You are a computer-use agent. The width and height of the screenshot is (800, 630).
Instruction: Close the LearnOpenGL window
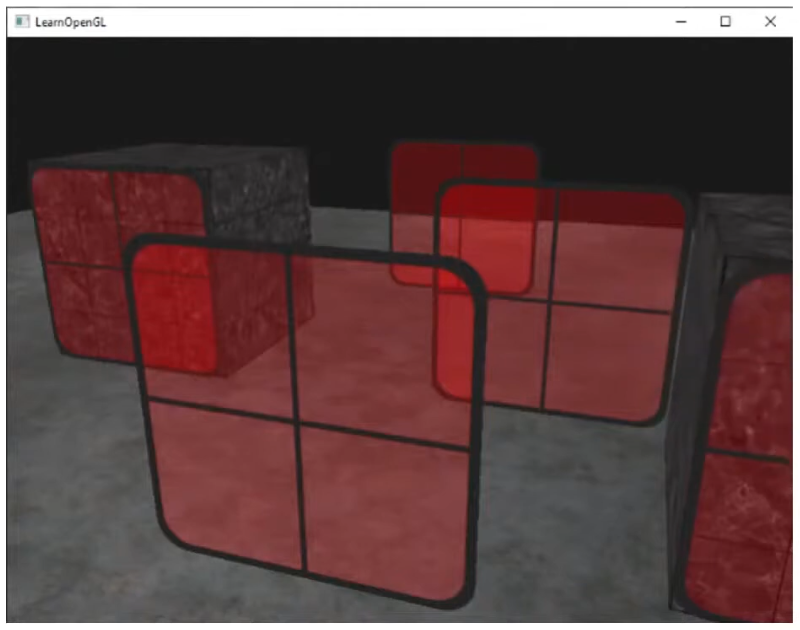click(770, 21)
